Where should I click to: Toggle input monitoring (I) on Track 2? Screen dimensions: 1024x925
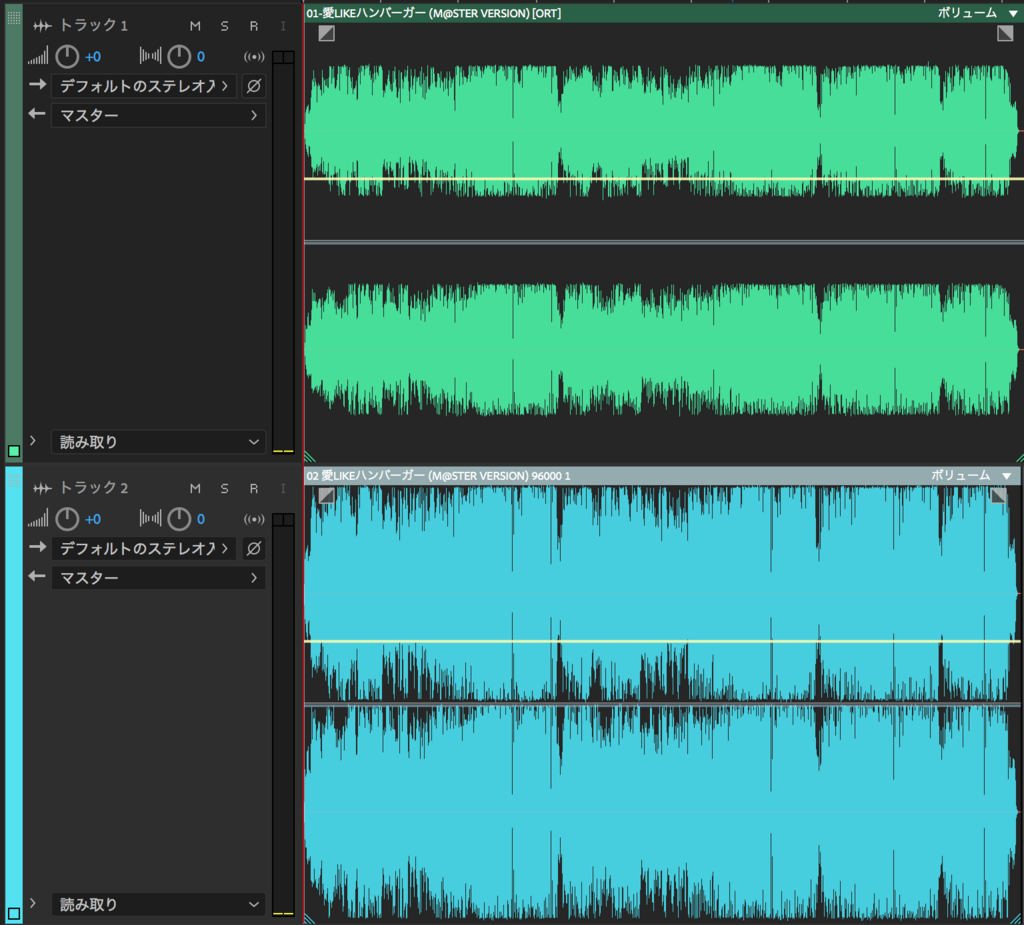pyautogui.click(x=283, y=489)
